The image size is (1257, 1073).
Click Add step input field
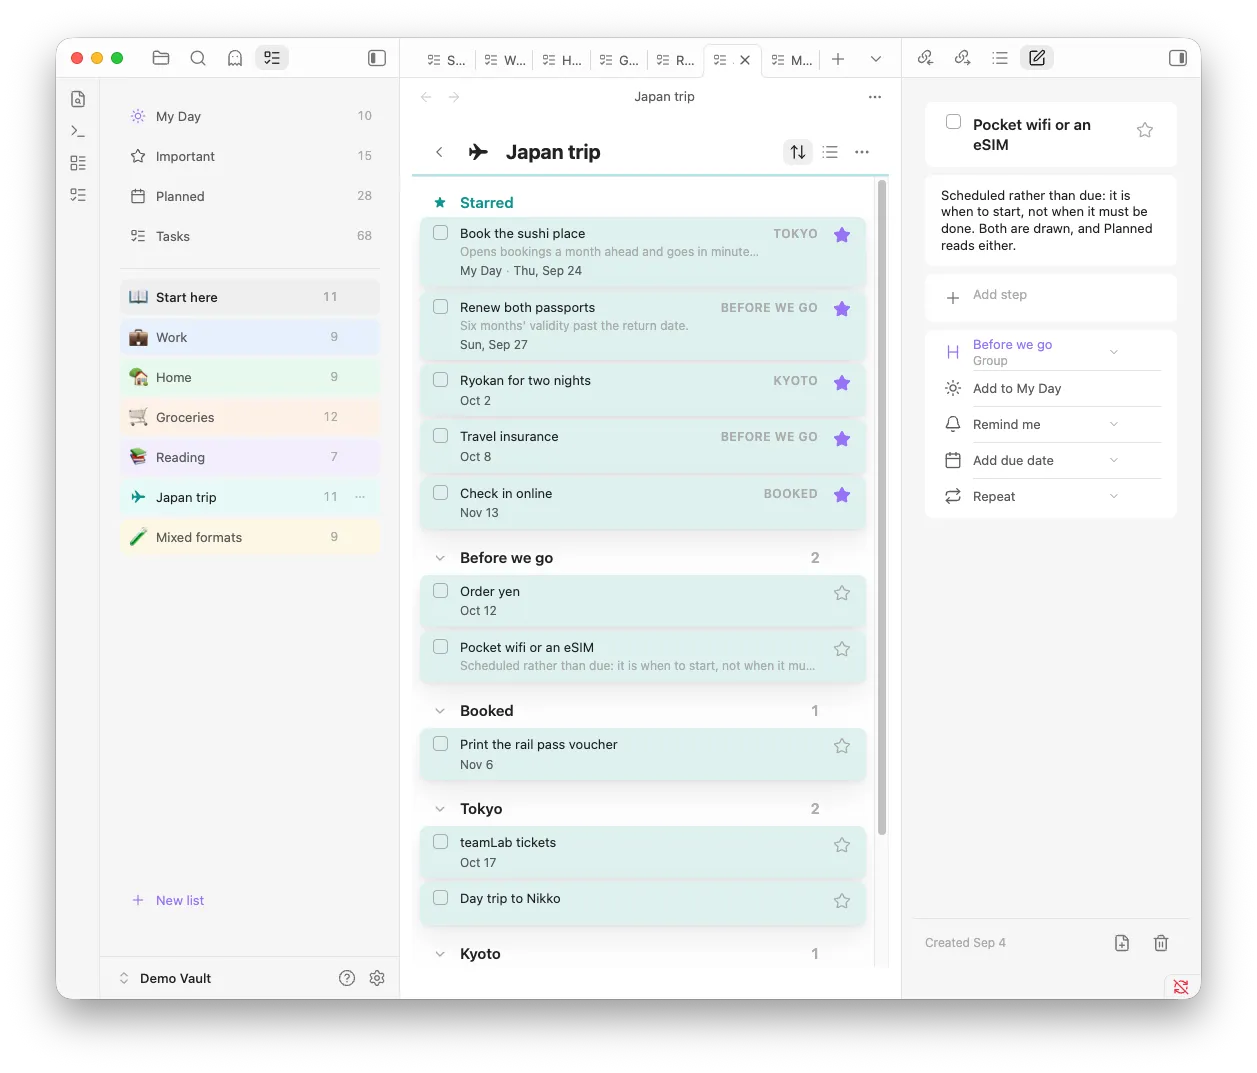pos(1050,296)
